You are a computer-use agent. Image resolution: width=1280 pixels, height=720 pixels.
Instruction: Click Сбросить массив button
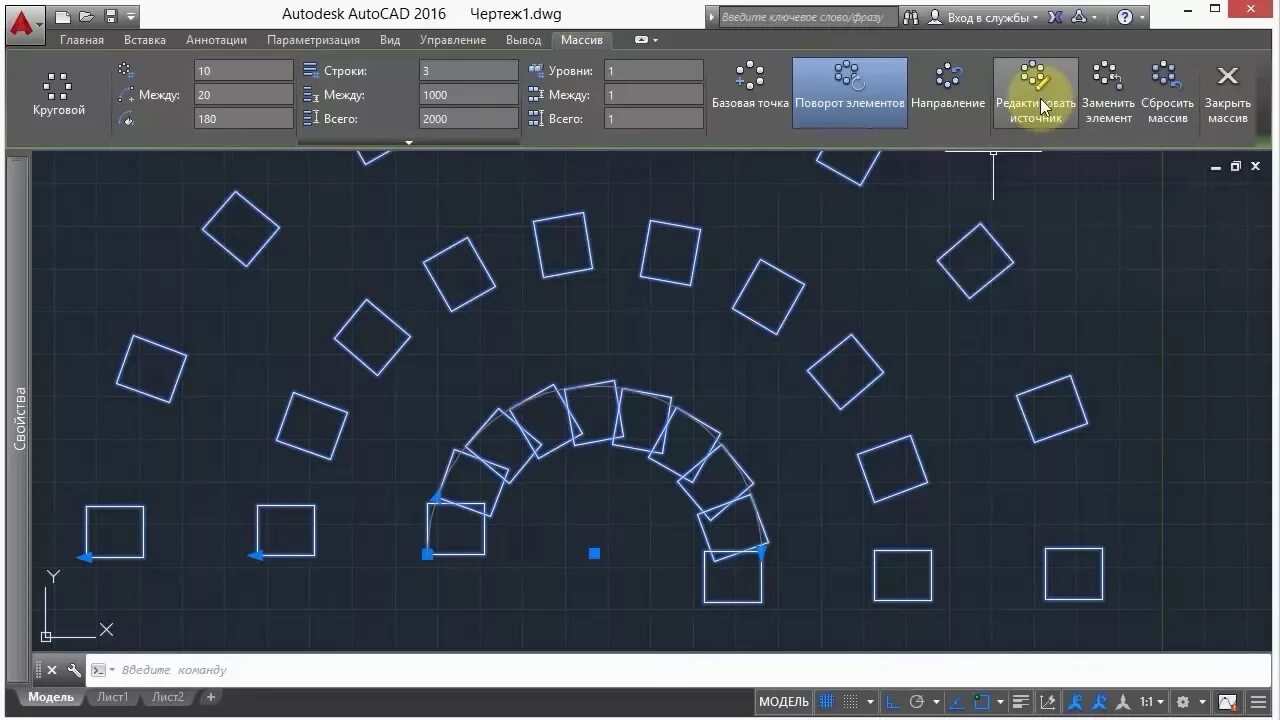click(1167, 92)
